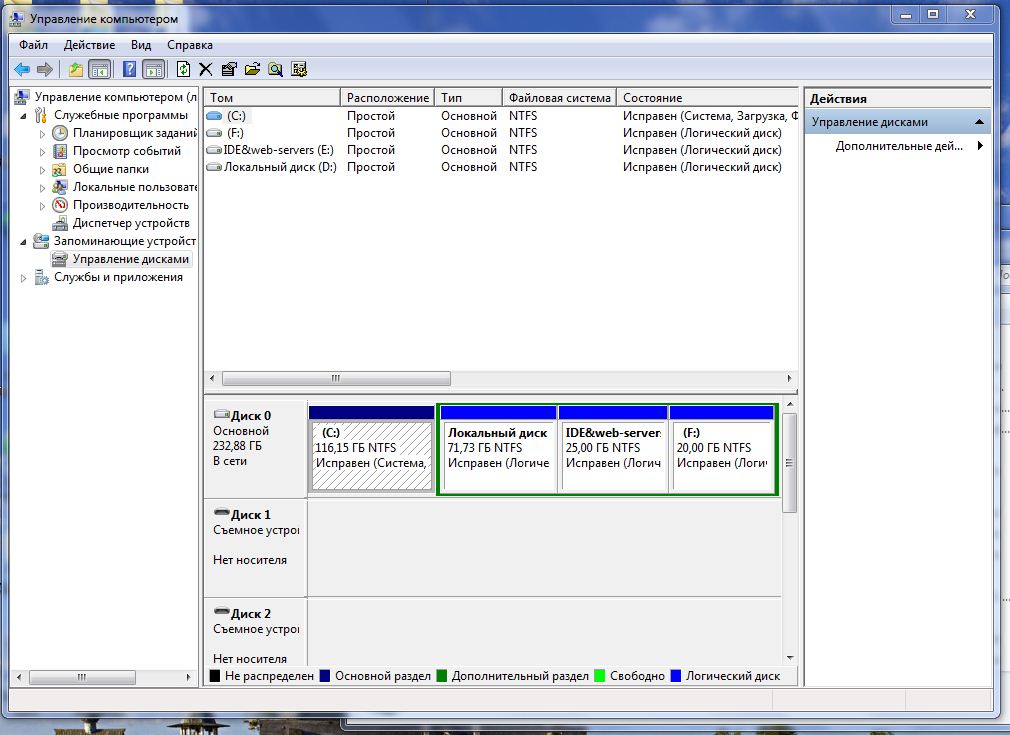
Task: Expand the Планировщик заданий tree node
Action: click(x=42, y=133)
